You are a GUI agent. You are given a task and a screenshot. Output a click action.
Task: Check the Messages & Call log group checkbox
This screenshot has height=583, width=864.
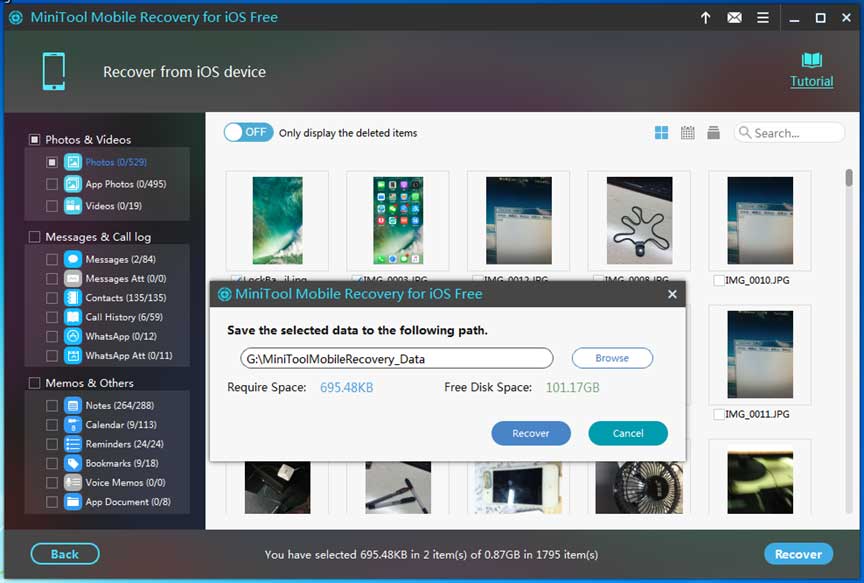click(34, 237)
